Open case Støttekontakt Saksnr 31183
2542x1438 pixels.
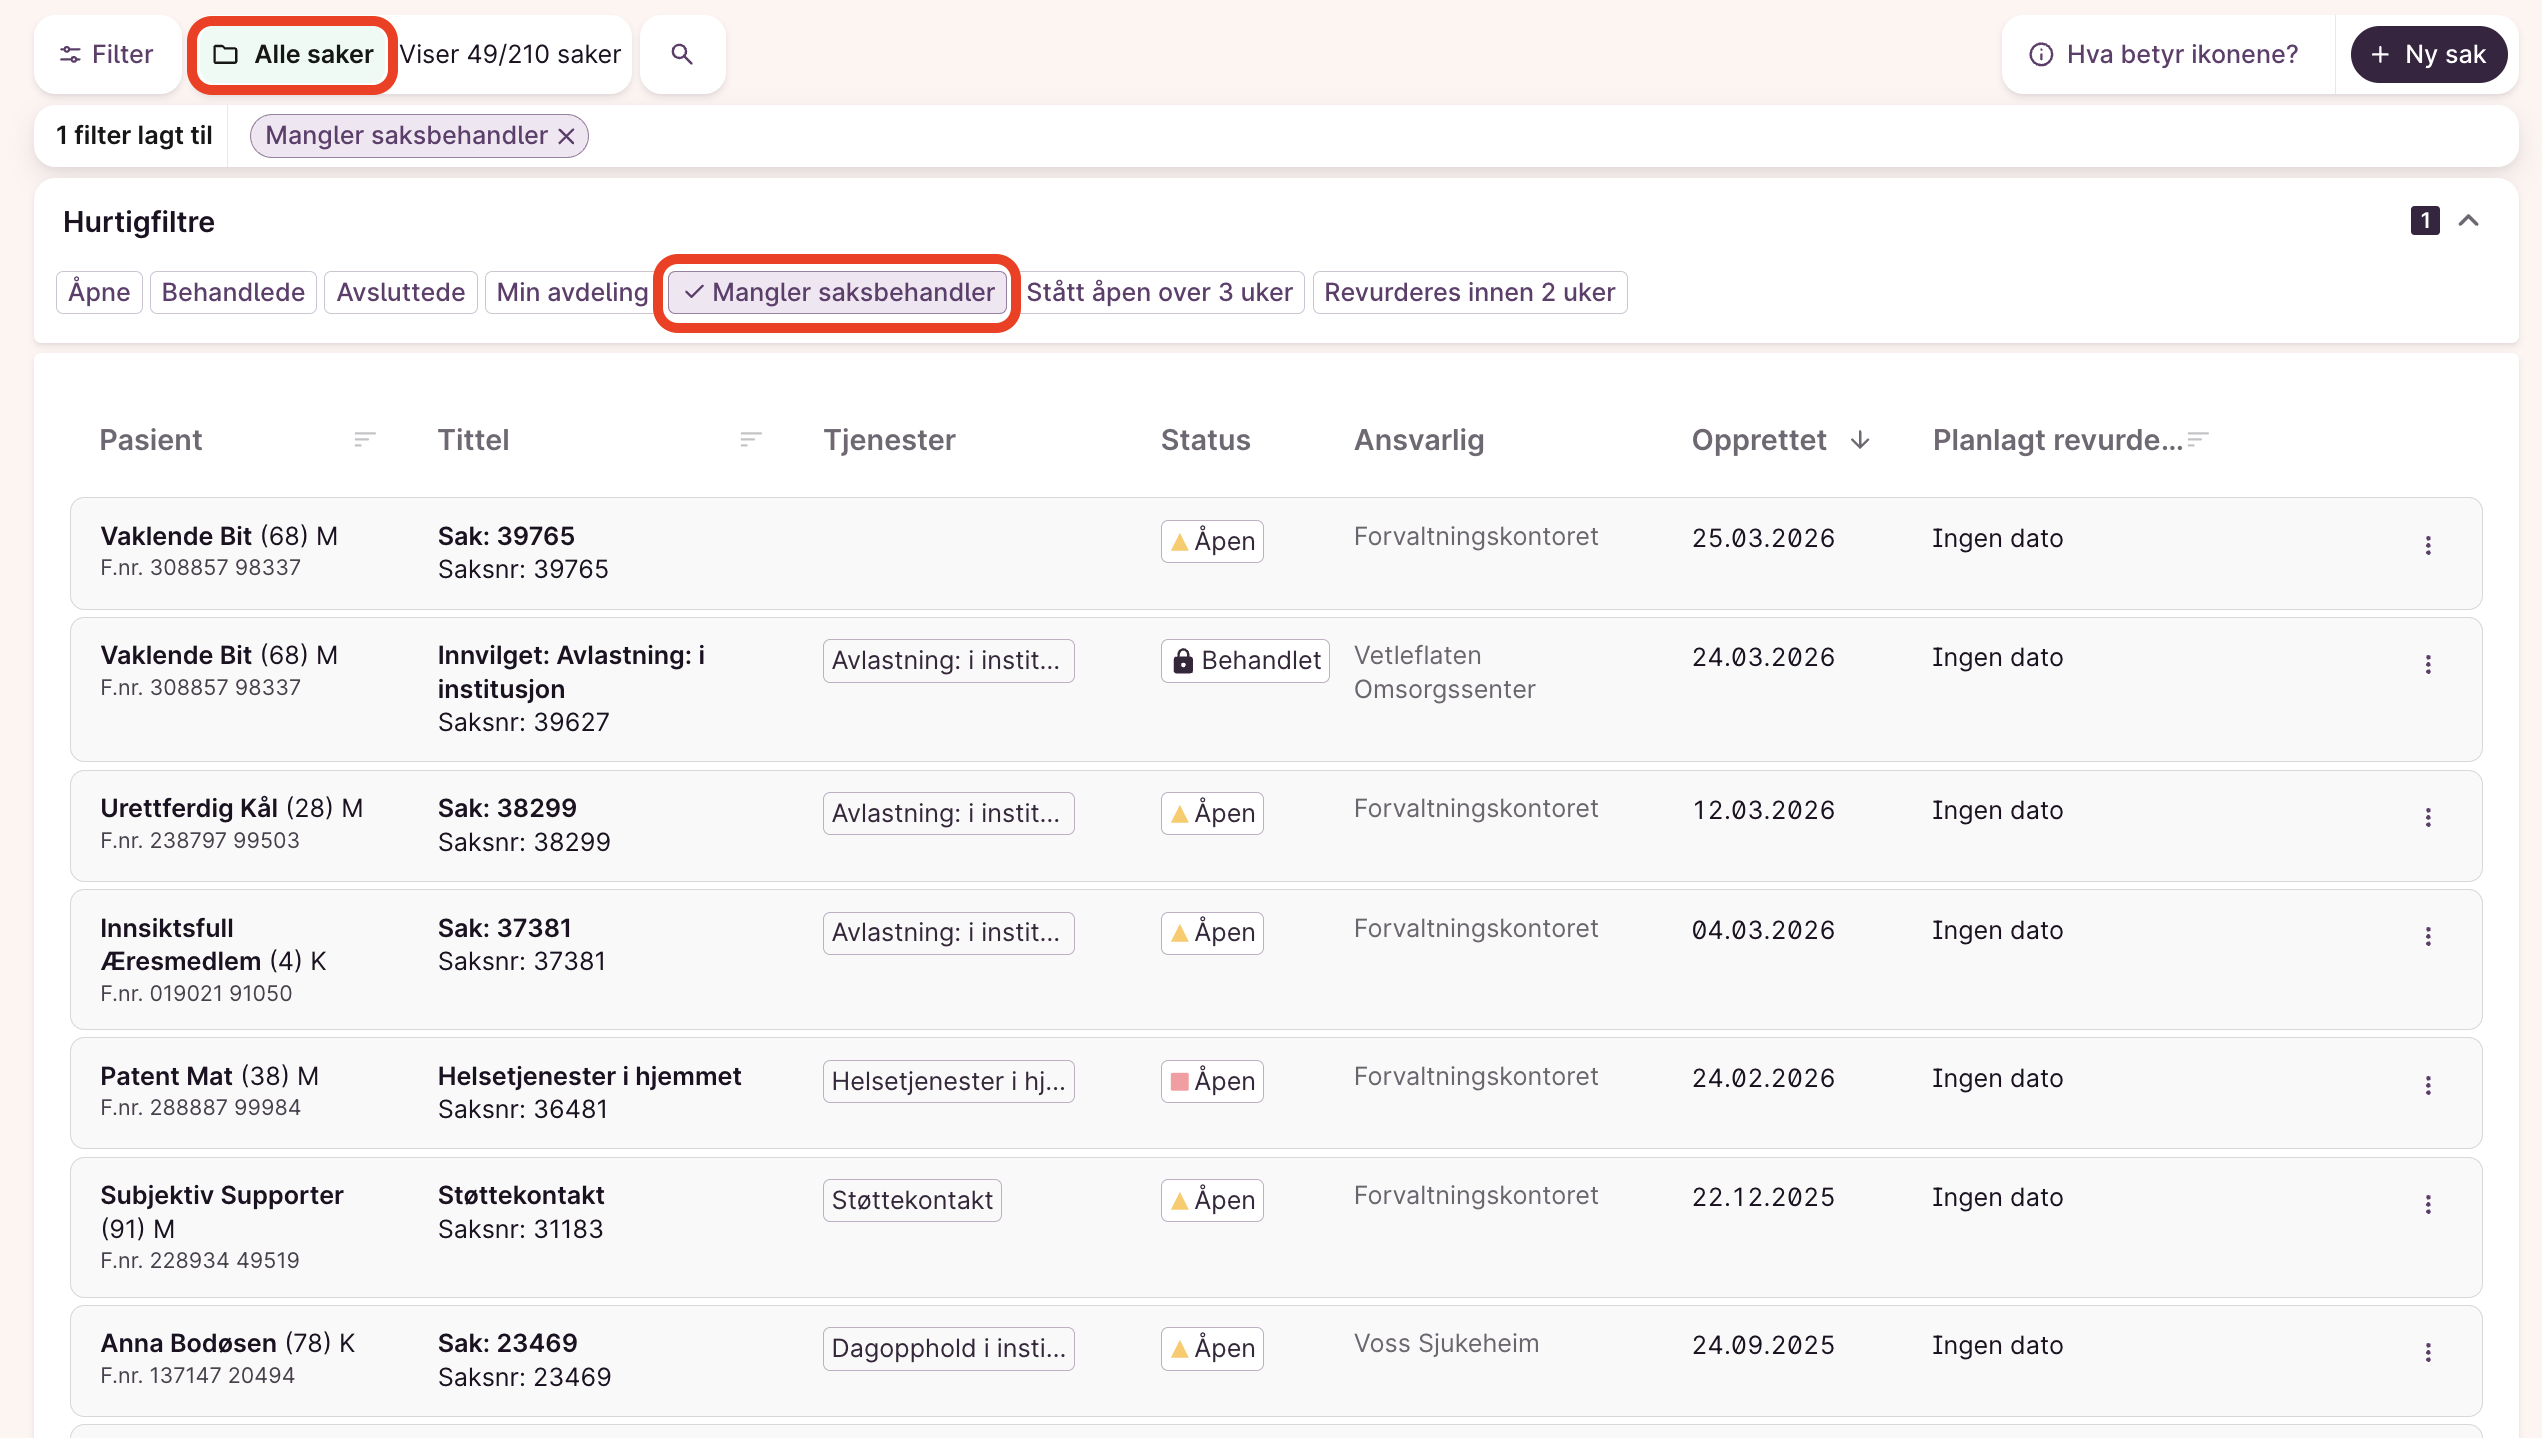point(521,1196)
